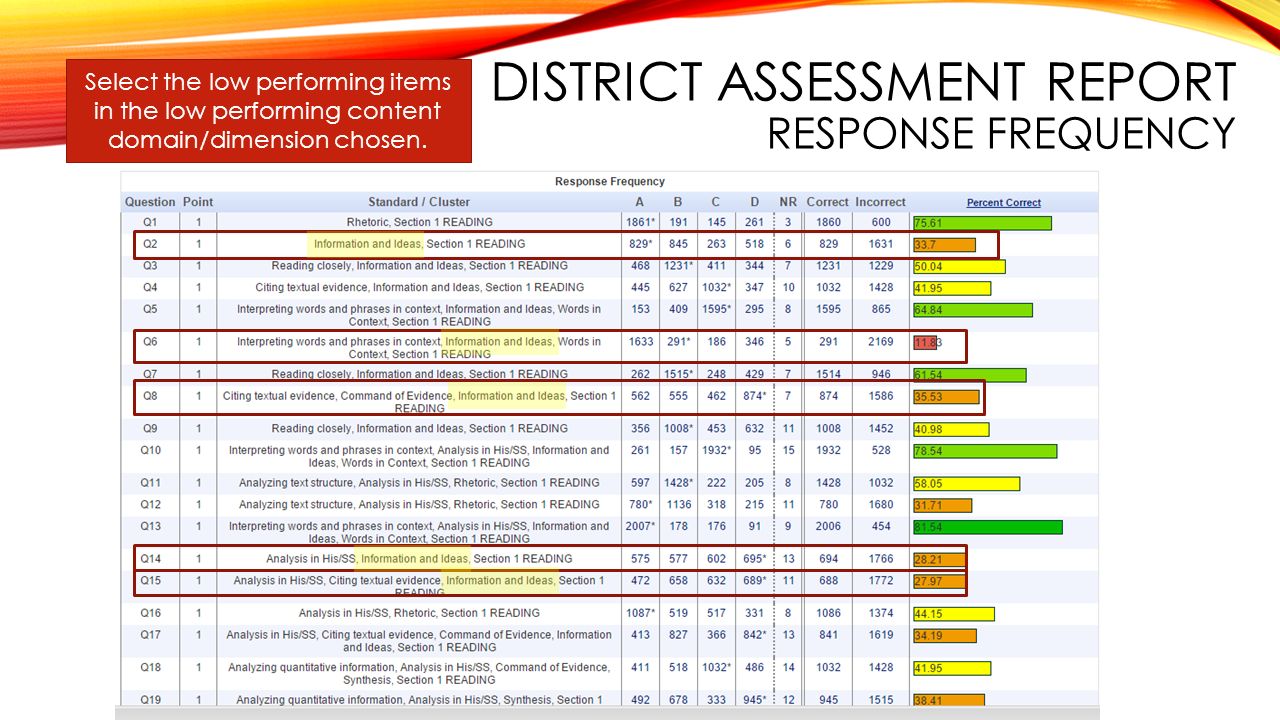Select the 78.54 percent bar for Q10

click(x=985, y=451)
